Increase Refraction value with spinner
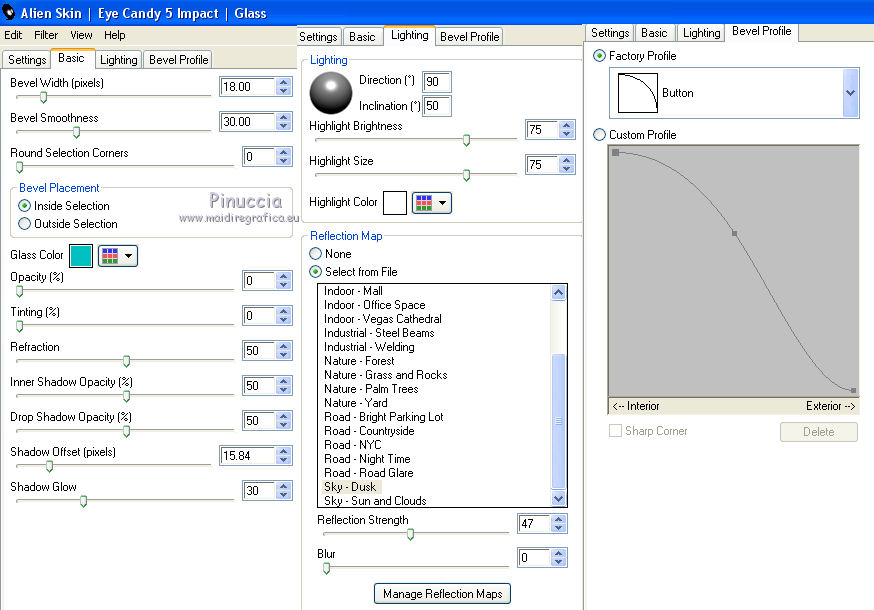Viewport: 874px width, 610px height. pos(284,346)
